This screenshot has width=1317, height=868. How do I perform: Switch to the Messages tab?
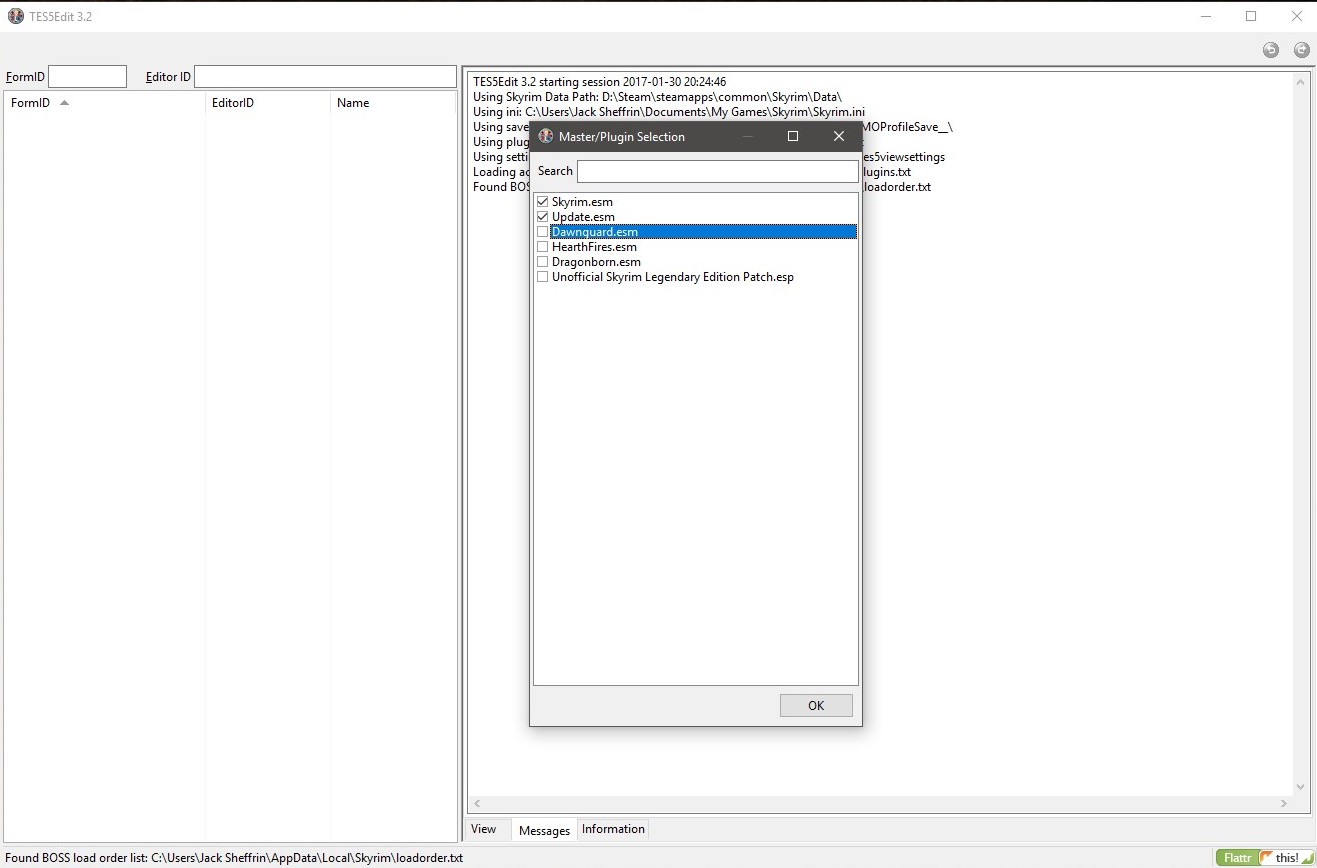(544, 830)
